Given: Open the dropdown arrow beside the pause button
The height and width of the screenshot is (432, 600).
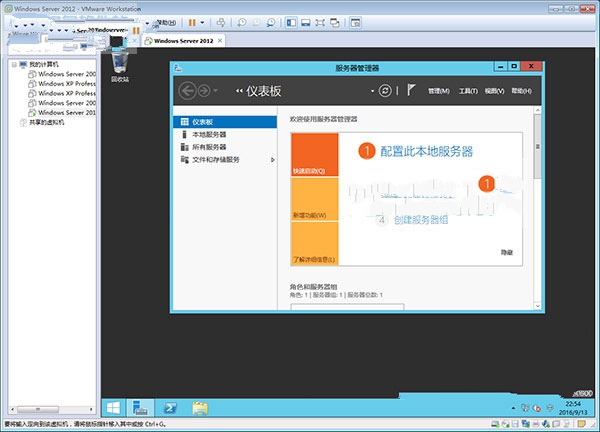Looking at the screenshot, I should (202, 23).
